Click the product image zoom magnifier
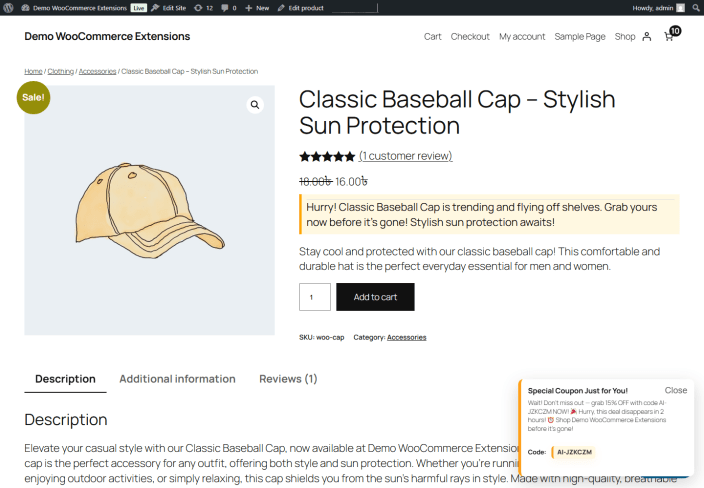Viewport: 704px width, 488px height. [x=255, y=105]
